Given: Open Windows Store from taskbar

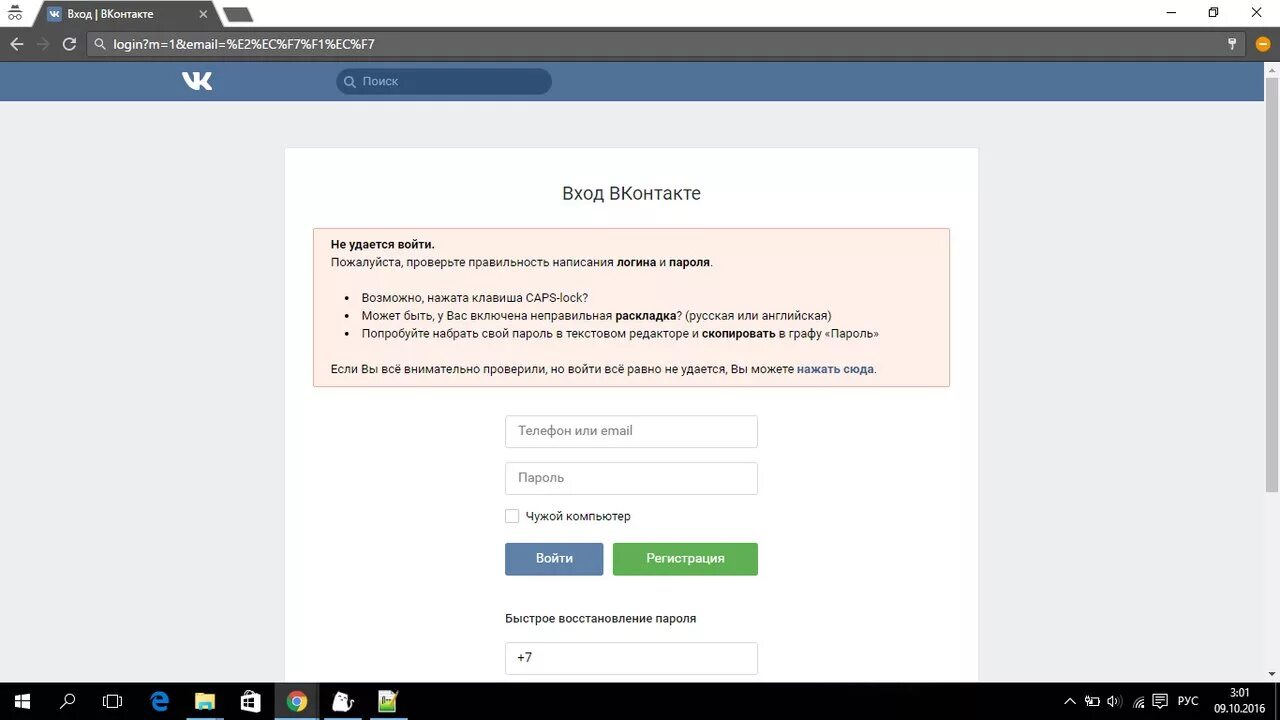Looking at the screenshot, I should (250, 701).
